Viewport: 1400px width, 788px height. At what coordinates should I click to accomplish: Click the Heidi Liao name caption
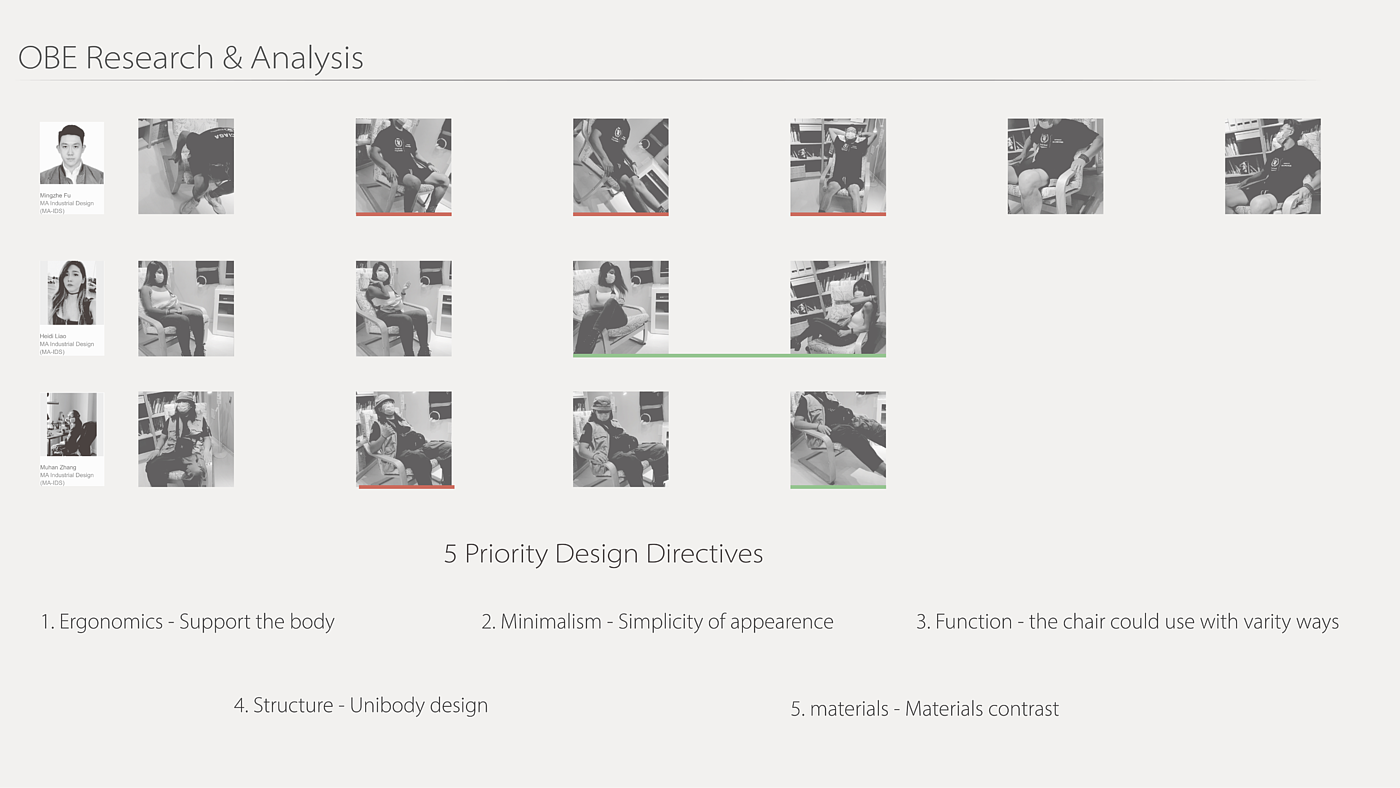coord(54,336)
